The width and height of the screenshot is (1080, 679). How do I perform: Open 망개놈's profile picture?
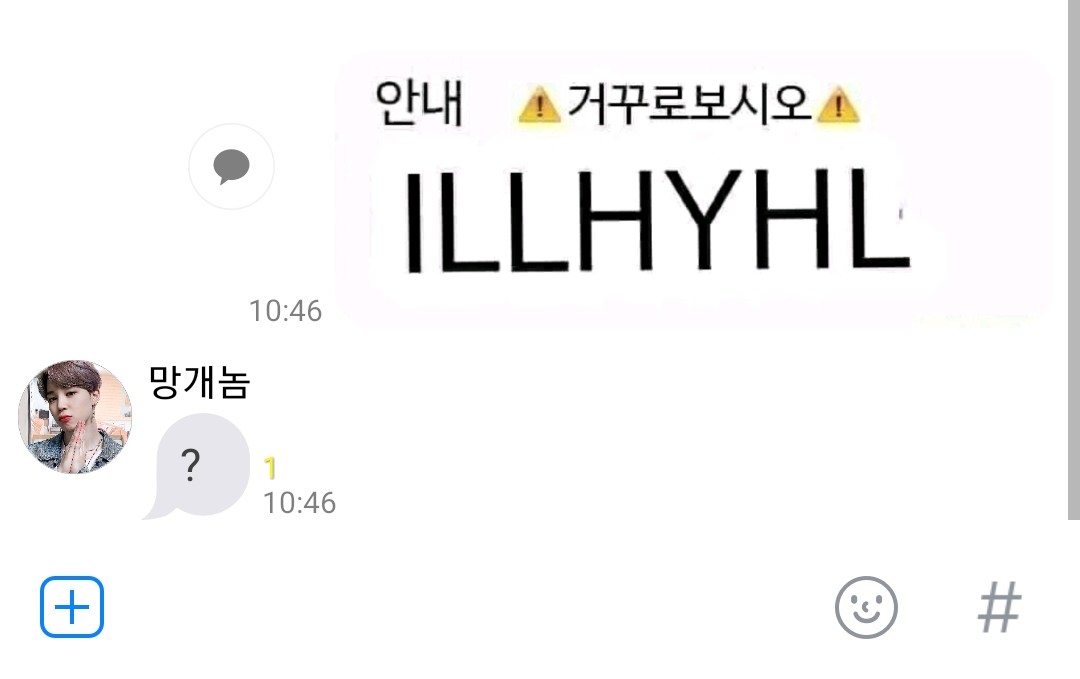74,416
